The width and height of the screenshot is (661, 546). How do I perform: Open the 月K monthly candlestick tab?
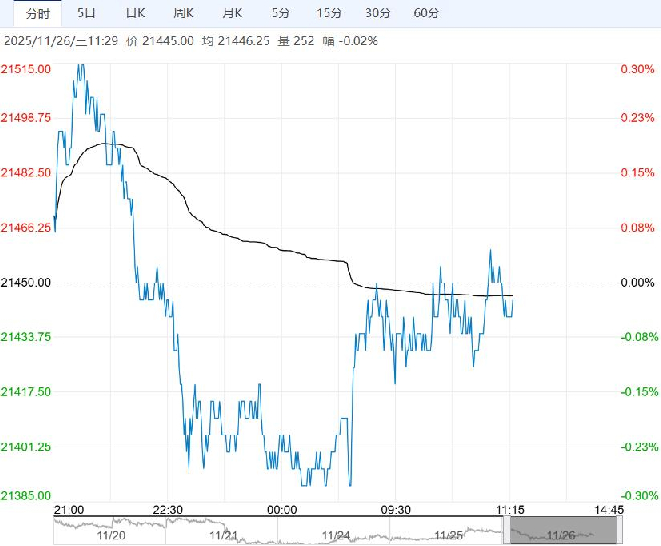[x=231, y=13]
